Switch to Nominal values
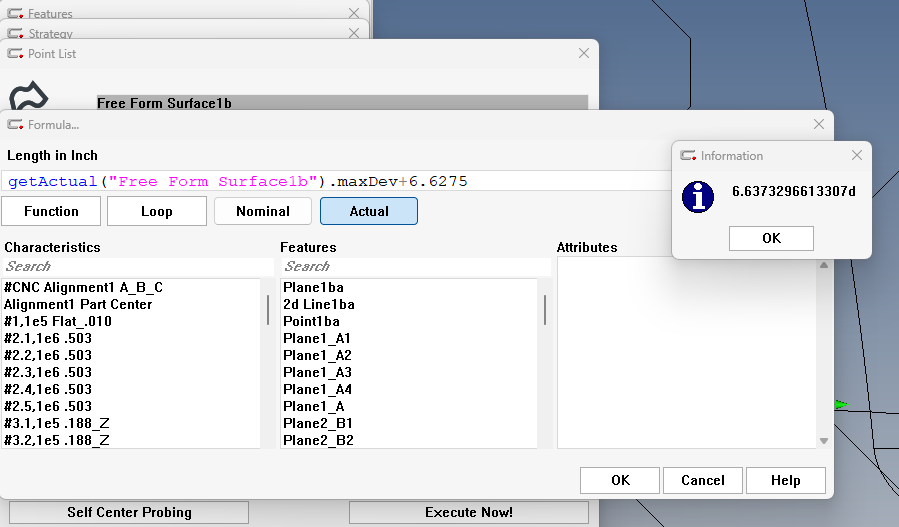 coord(263,211)
